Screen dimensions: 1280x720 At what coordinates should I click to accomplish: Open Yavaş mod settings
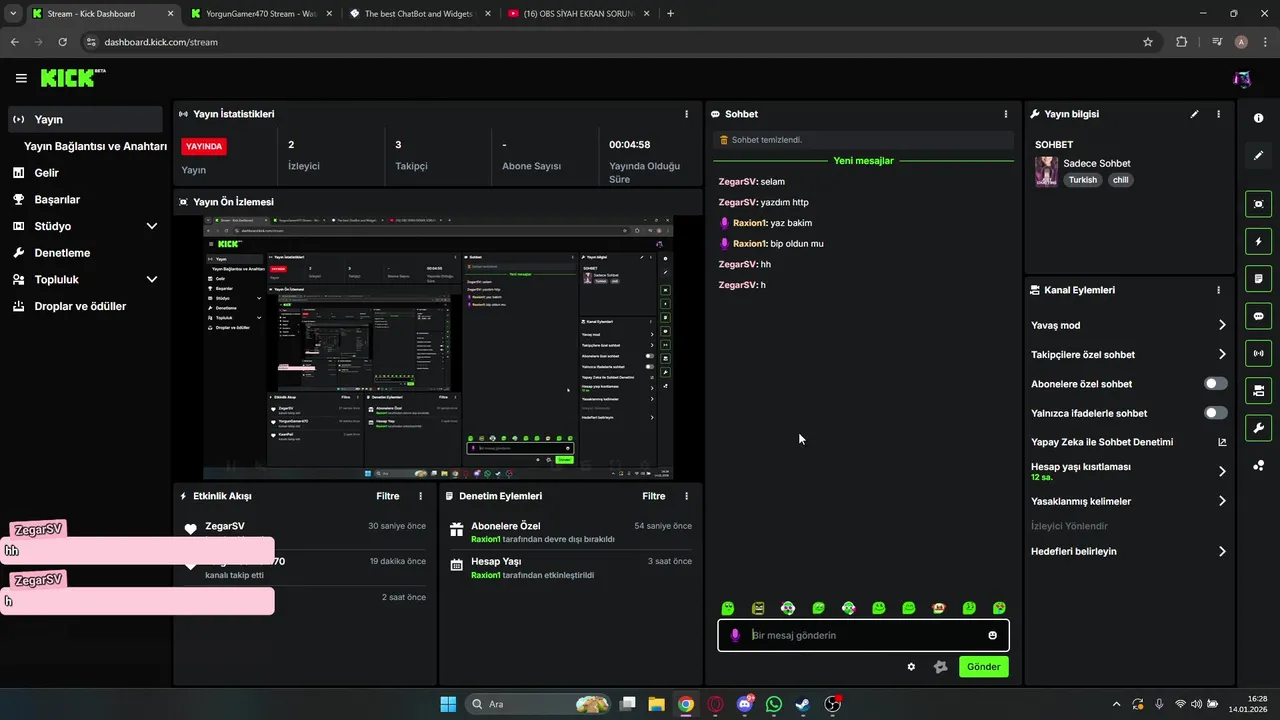click(1129, 325)
